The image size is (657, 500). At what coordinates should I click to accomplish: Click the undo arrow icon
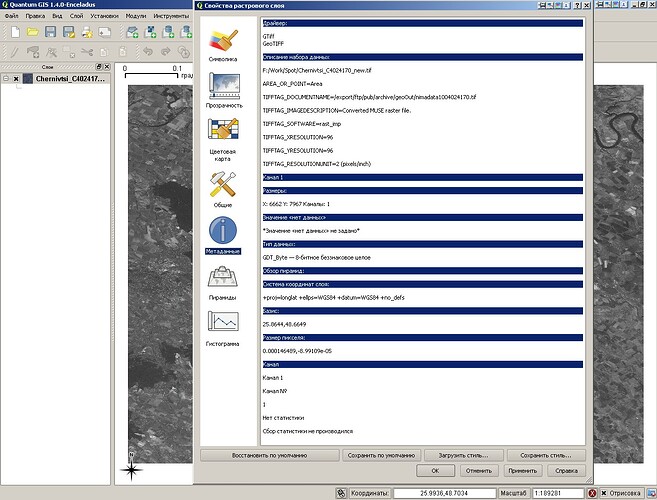pyautogui.click(x=147, y=52)
